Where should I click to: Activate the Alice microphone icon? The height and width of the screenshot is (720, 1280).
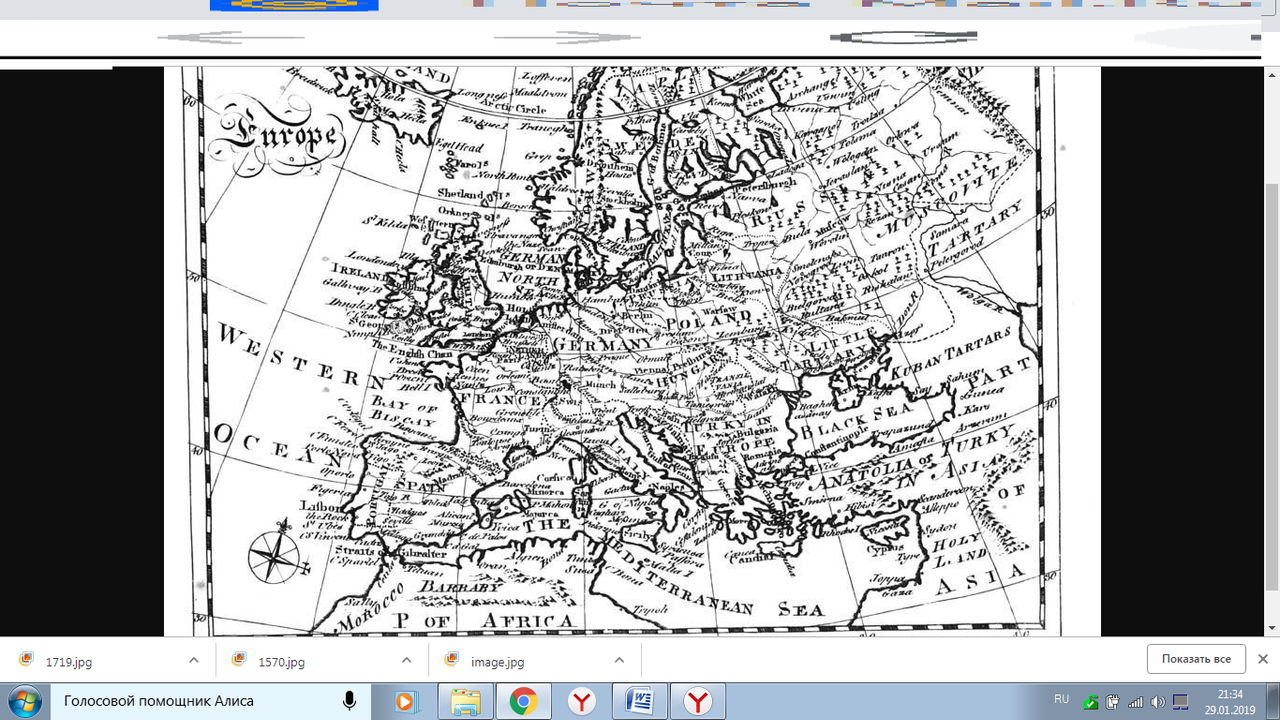click(x=349, y=701)
